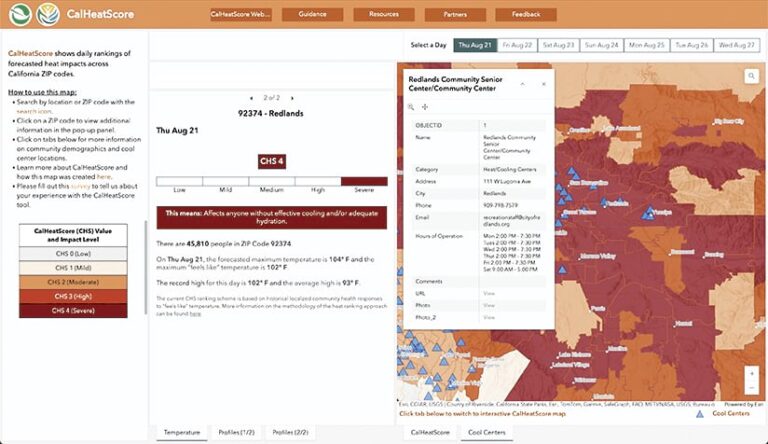Viewport: 768px width, 444px height.
Task: Go to previous feature arrow beside 2 of 2
Action: (251, 98)
